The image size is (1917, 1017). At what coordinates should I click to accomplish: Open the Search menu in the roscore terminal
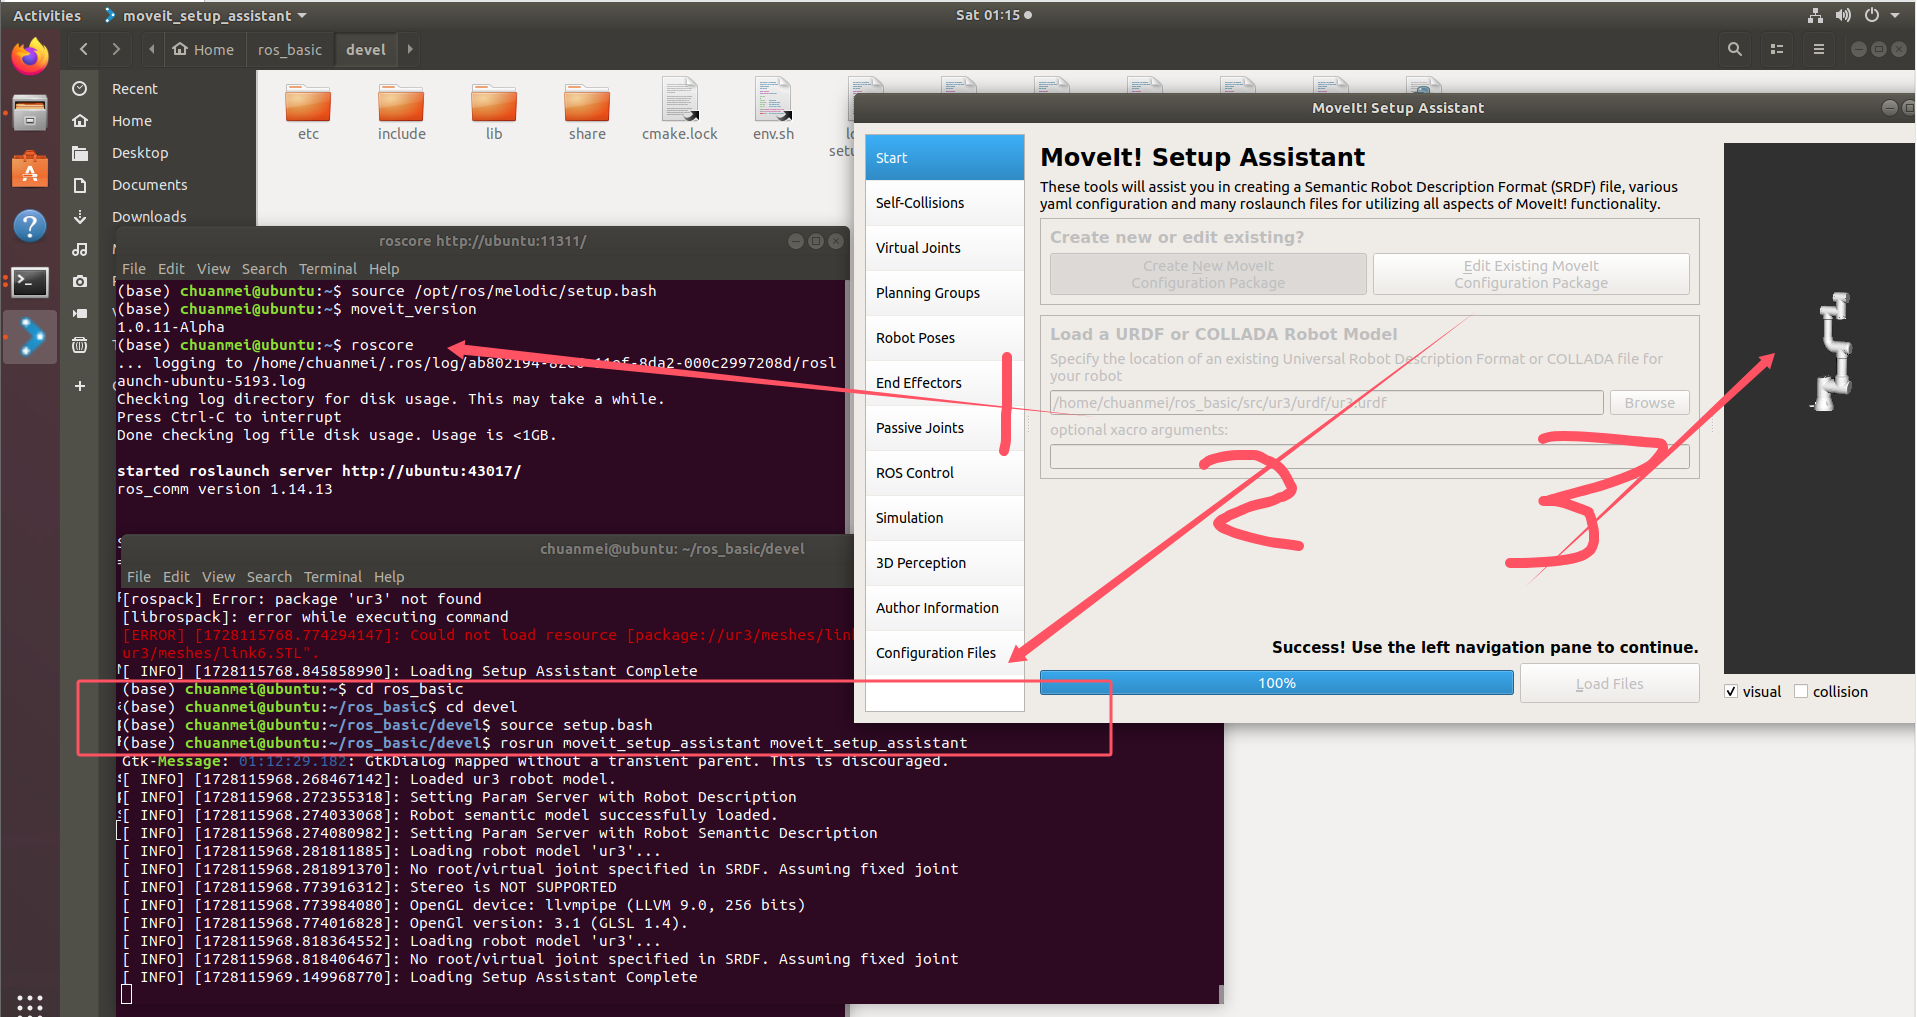point(264,268)
